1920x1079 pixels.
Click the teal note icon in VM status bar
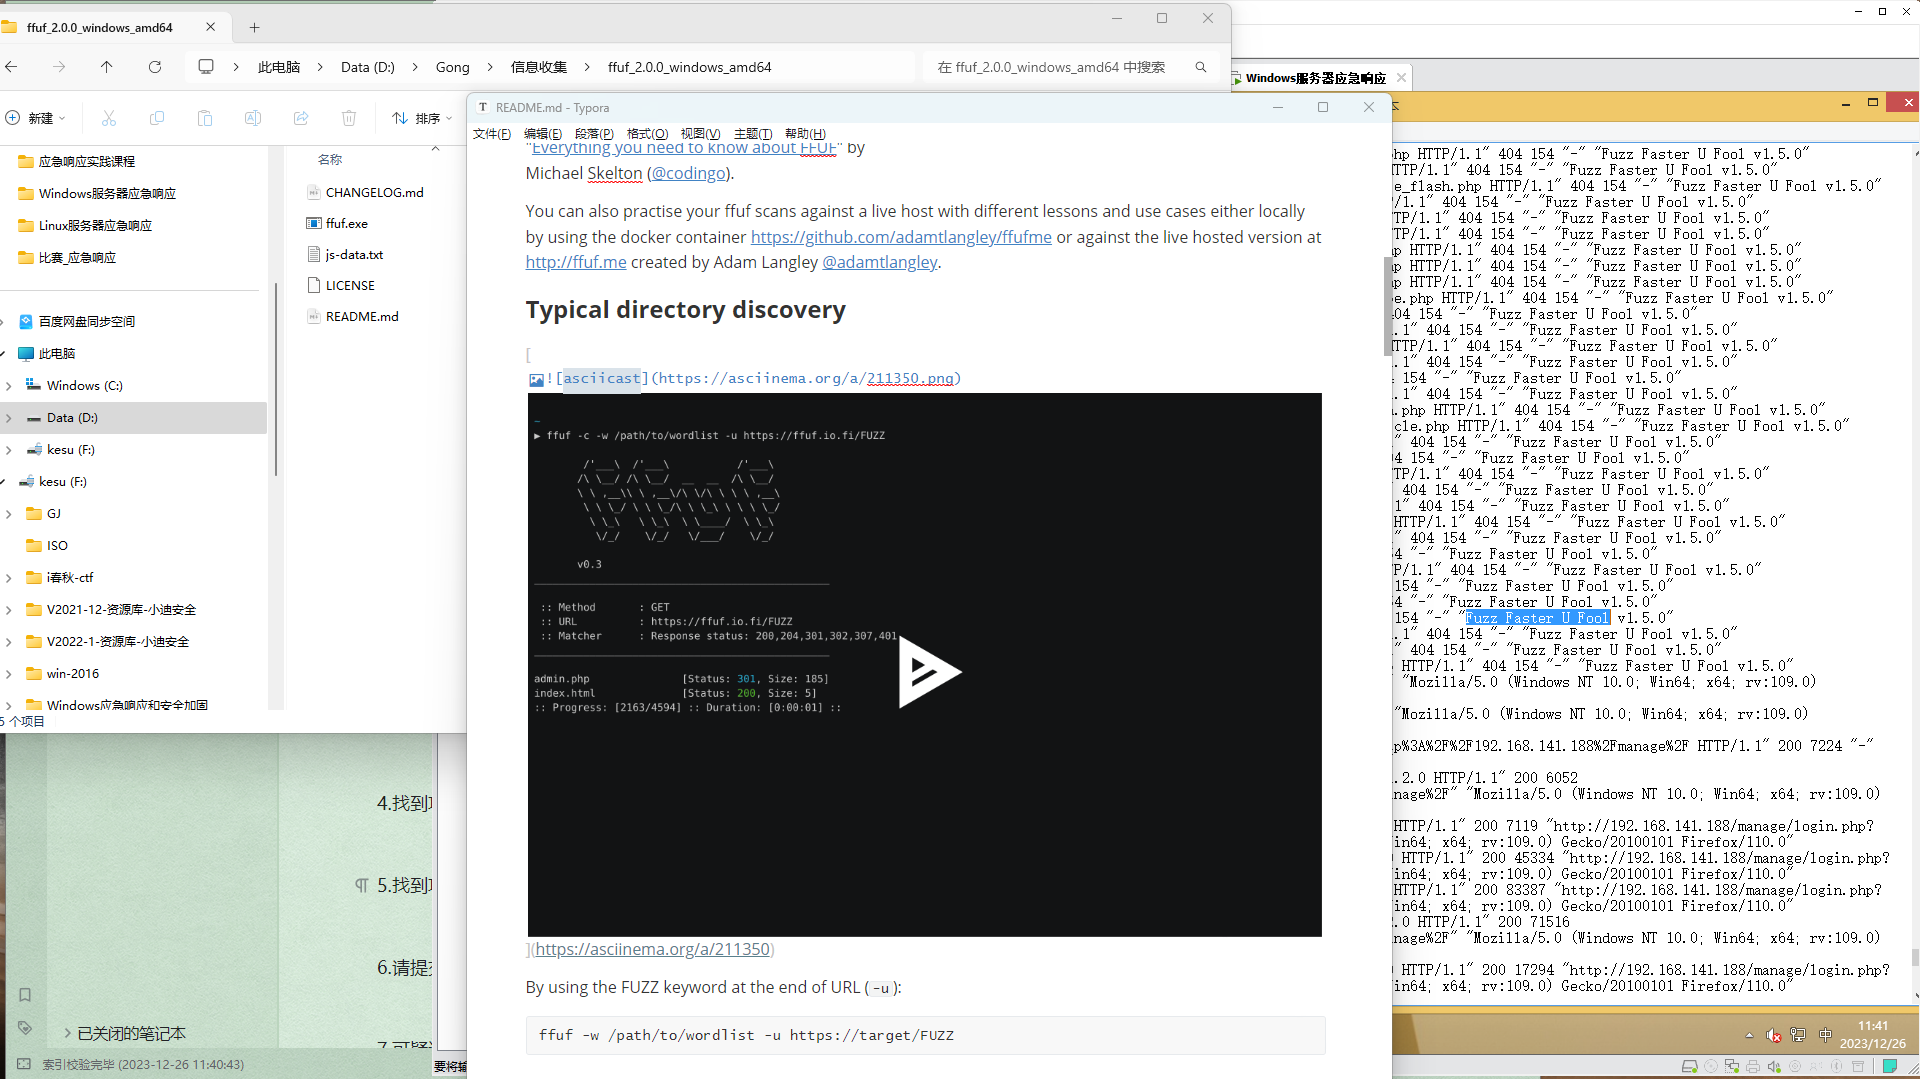pos(1890,1067)
